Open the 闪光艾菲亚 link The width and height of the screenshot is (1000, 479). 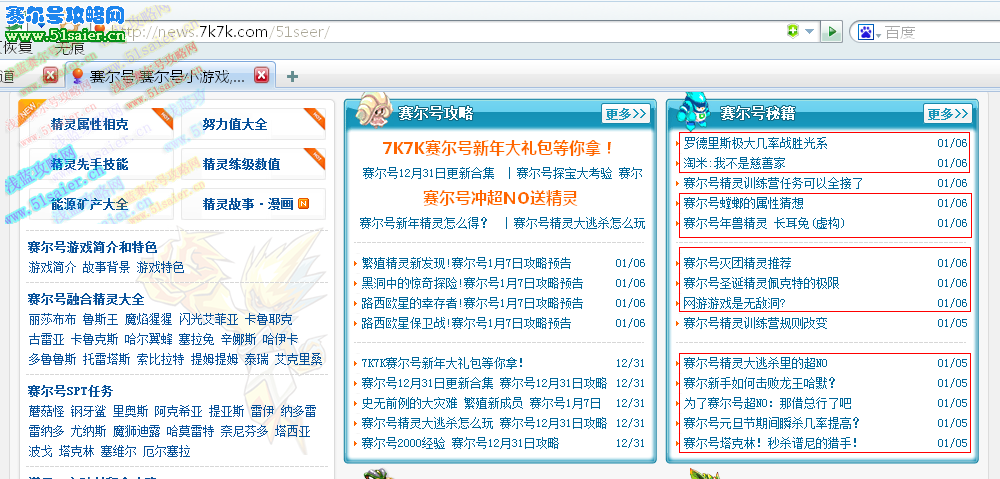click(209, 320)
